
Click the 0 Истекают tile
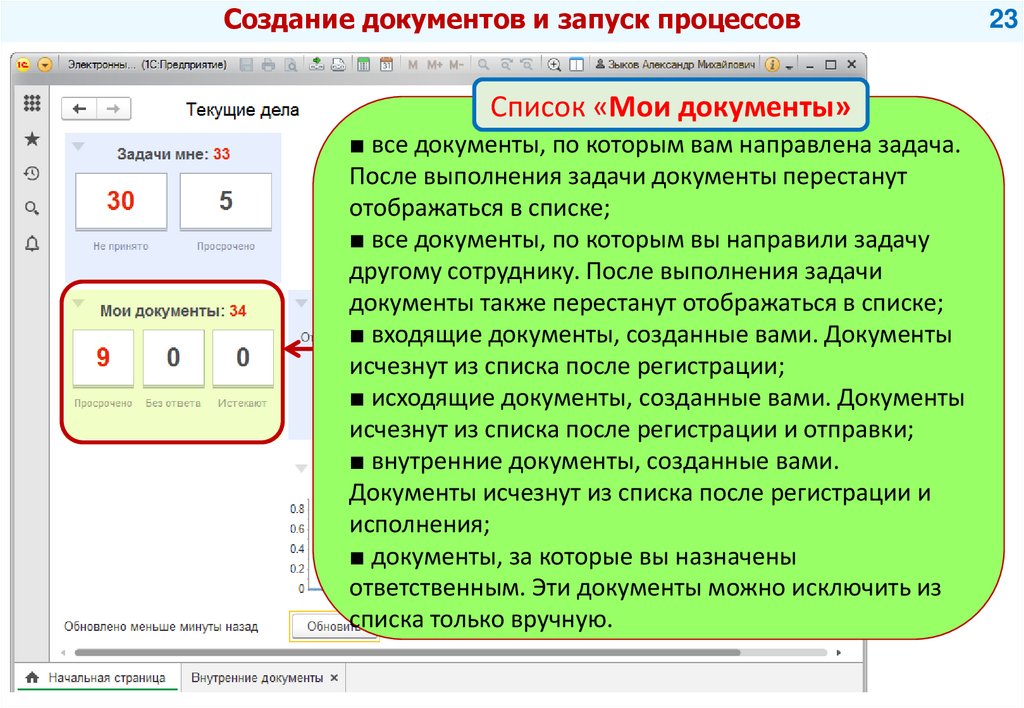243,358
